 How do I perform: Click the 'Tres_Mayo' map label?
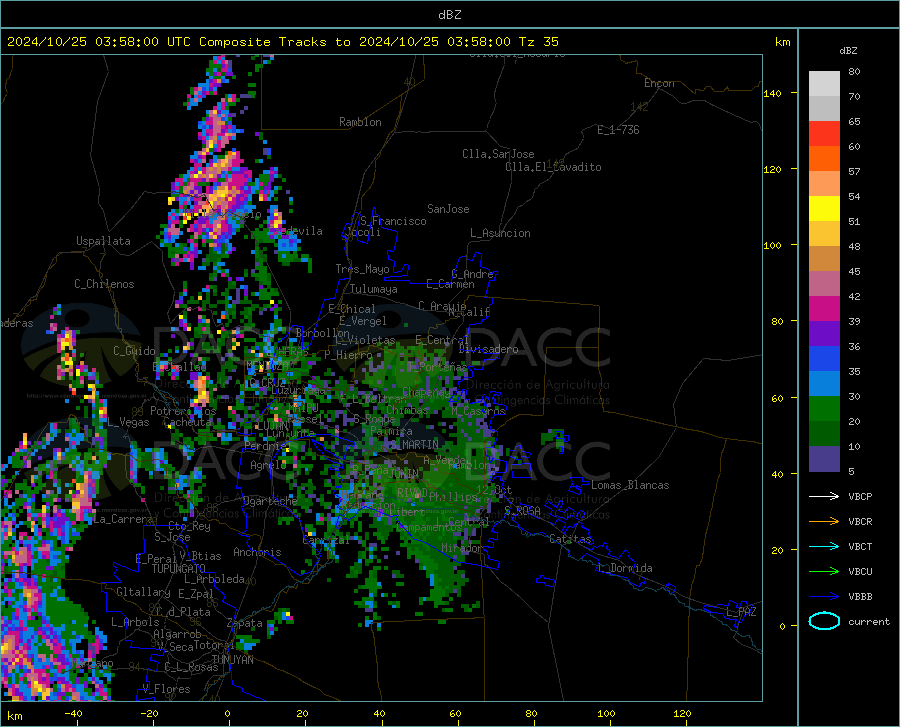pyautogui.click(x=362, y=269)
